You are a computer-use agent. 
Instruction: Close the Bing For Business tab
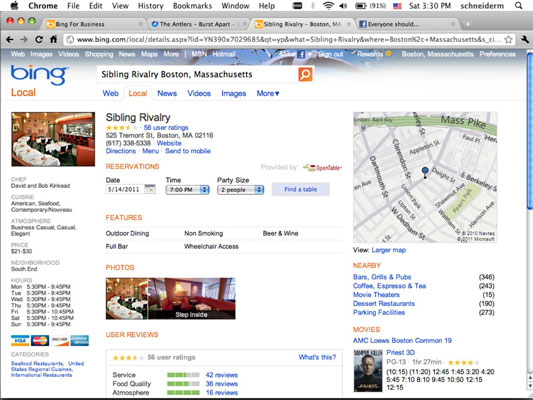[x=140, y=24]
